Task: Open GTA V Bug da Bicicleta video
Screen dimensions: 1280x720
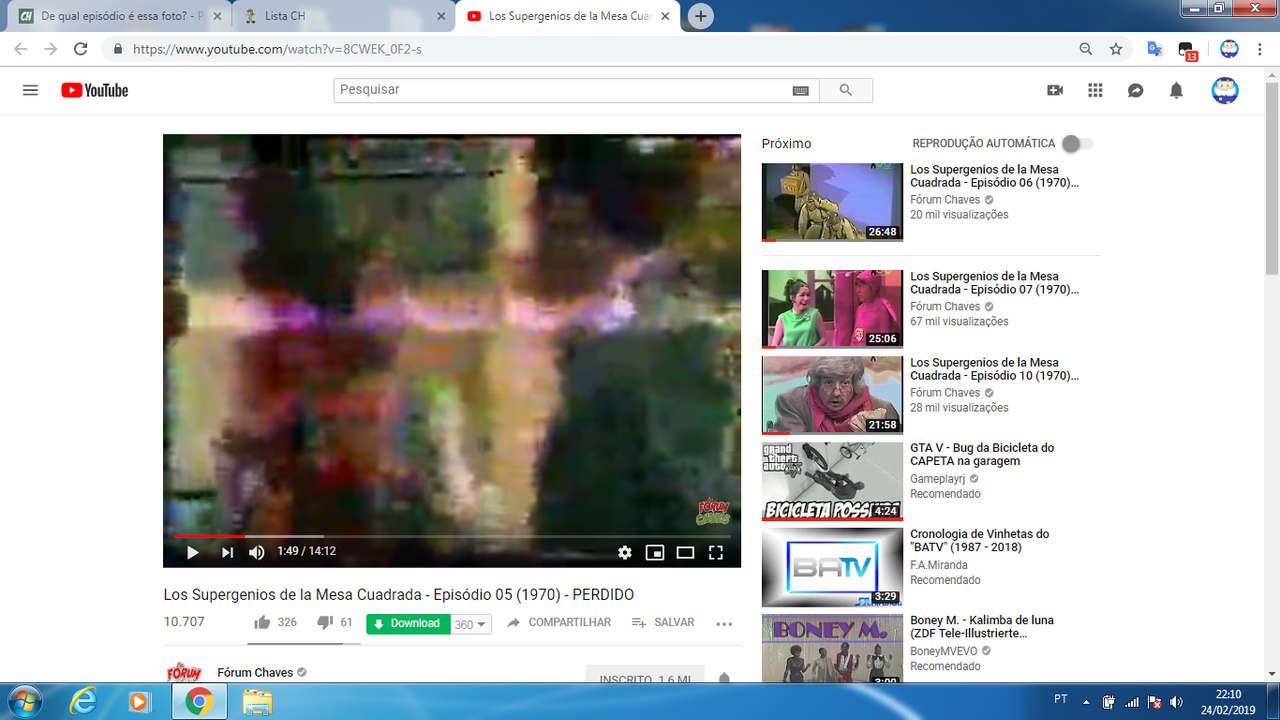Action: click(x=832, y=481)
